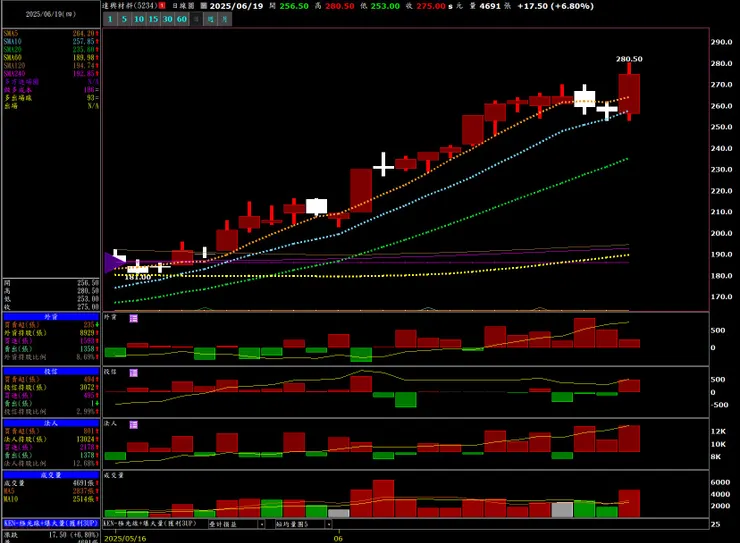Image resolution: width=740 pixels, height=543 pixels.
Task: Switch to the daily (日) chart button
Action: click(x=196, y=19)
